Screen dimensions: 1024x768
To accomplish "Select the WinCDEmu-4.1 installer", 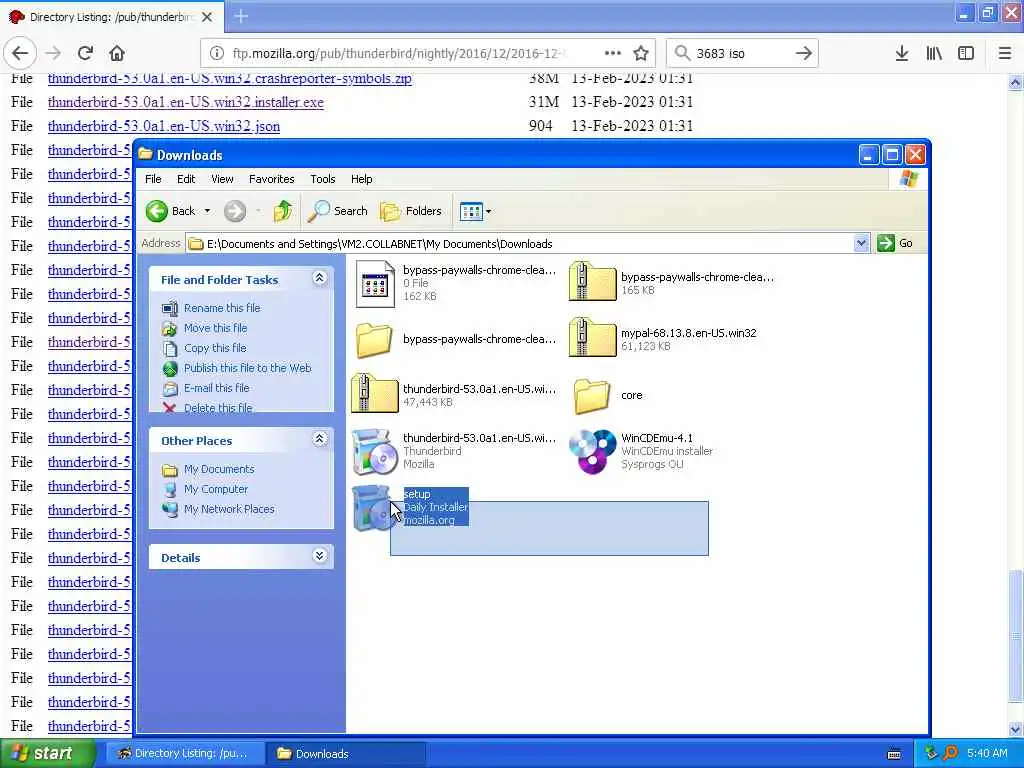I will 592,451.
